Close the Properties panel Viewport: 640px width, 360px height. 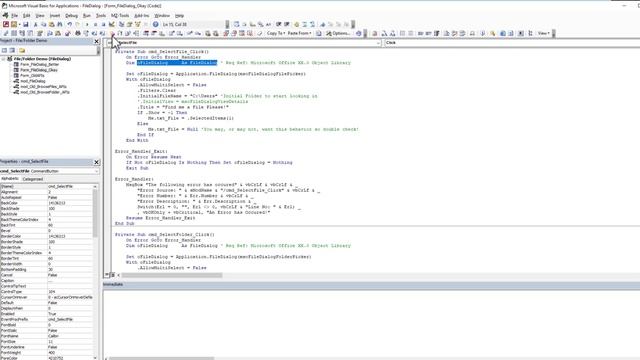[x=97, y=162]
